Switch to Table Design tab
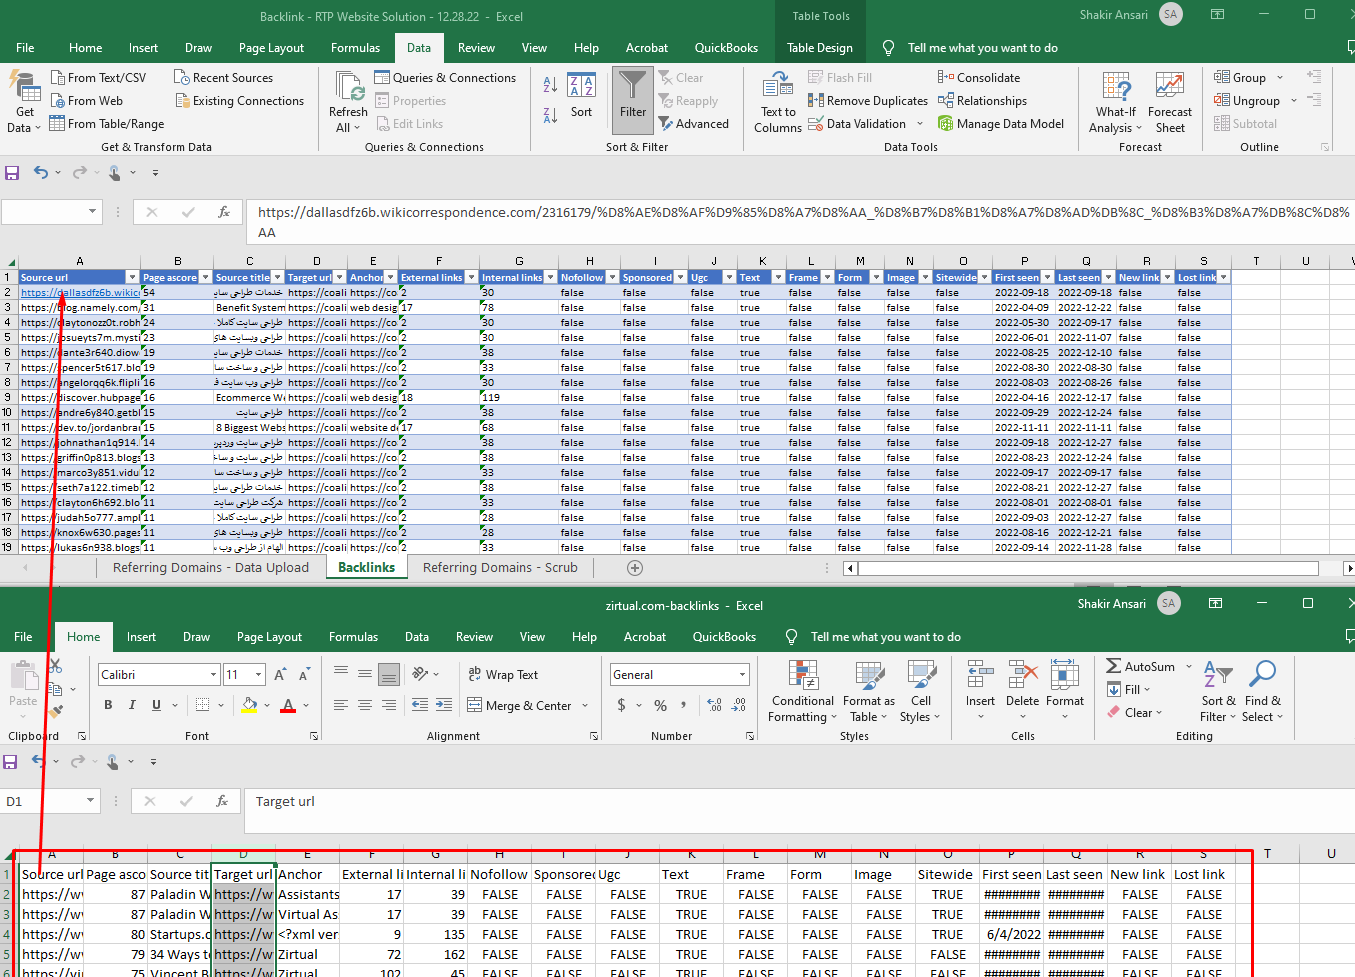The width and height of the screenshot is (1355, 977). point(820,48)
